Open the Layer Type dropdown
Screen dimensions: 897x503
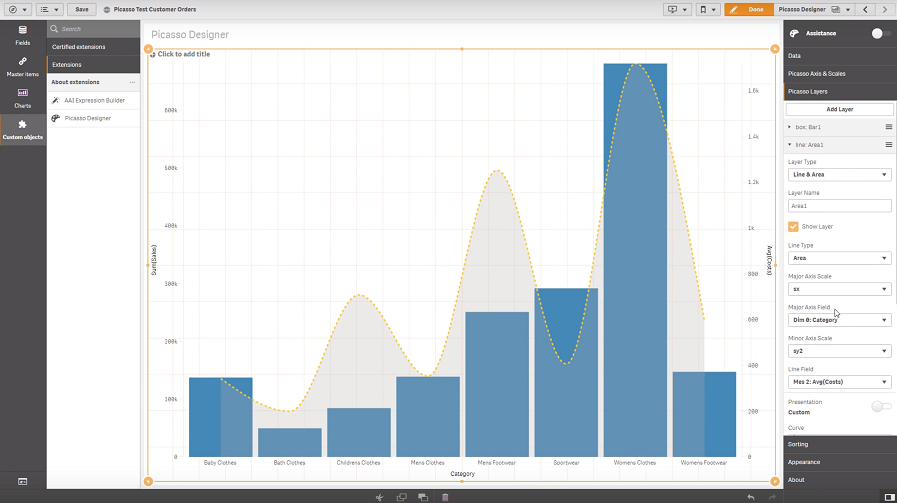(839, 175)
